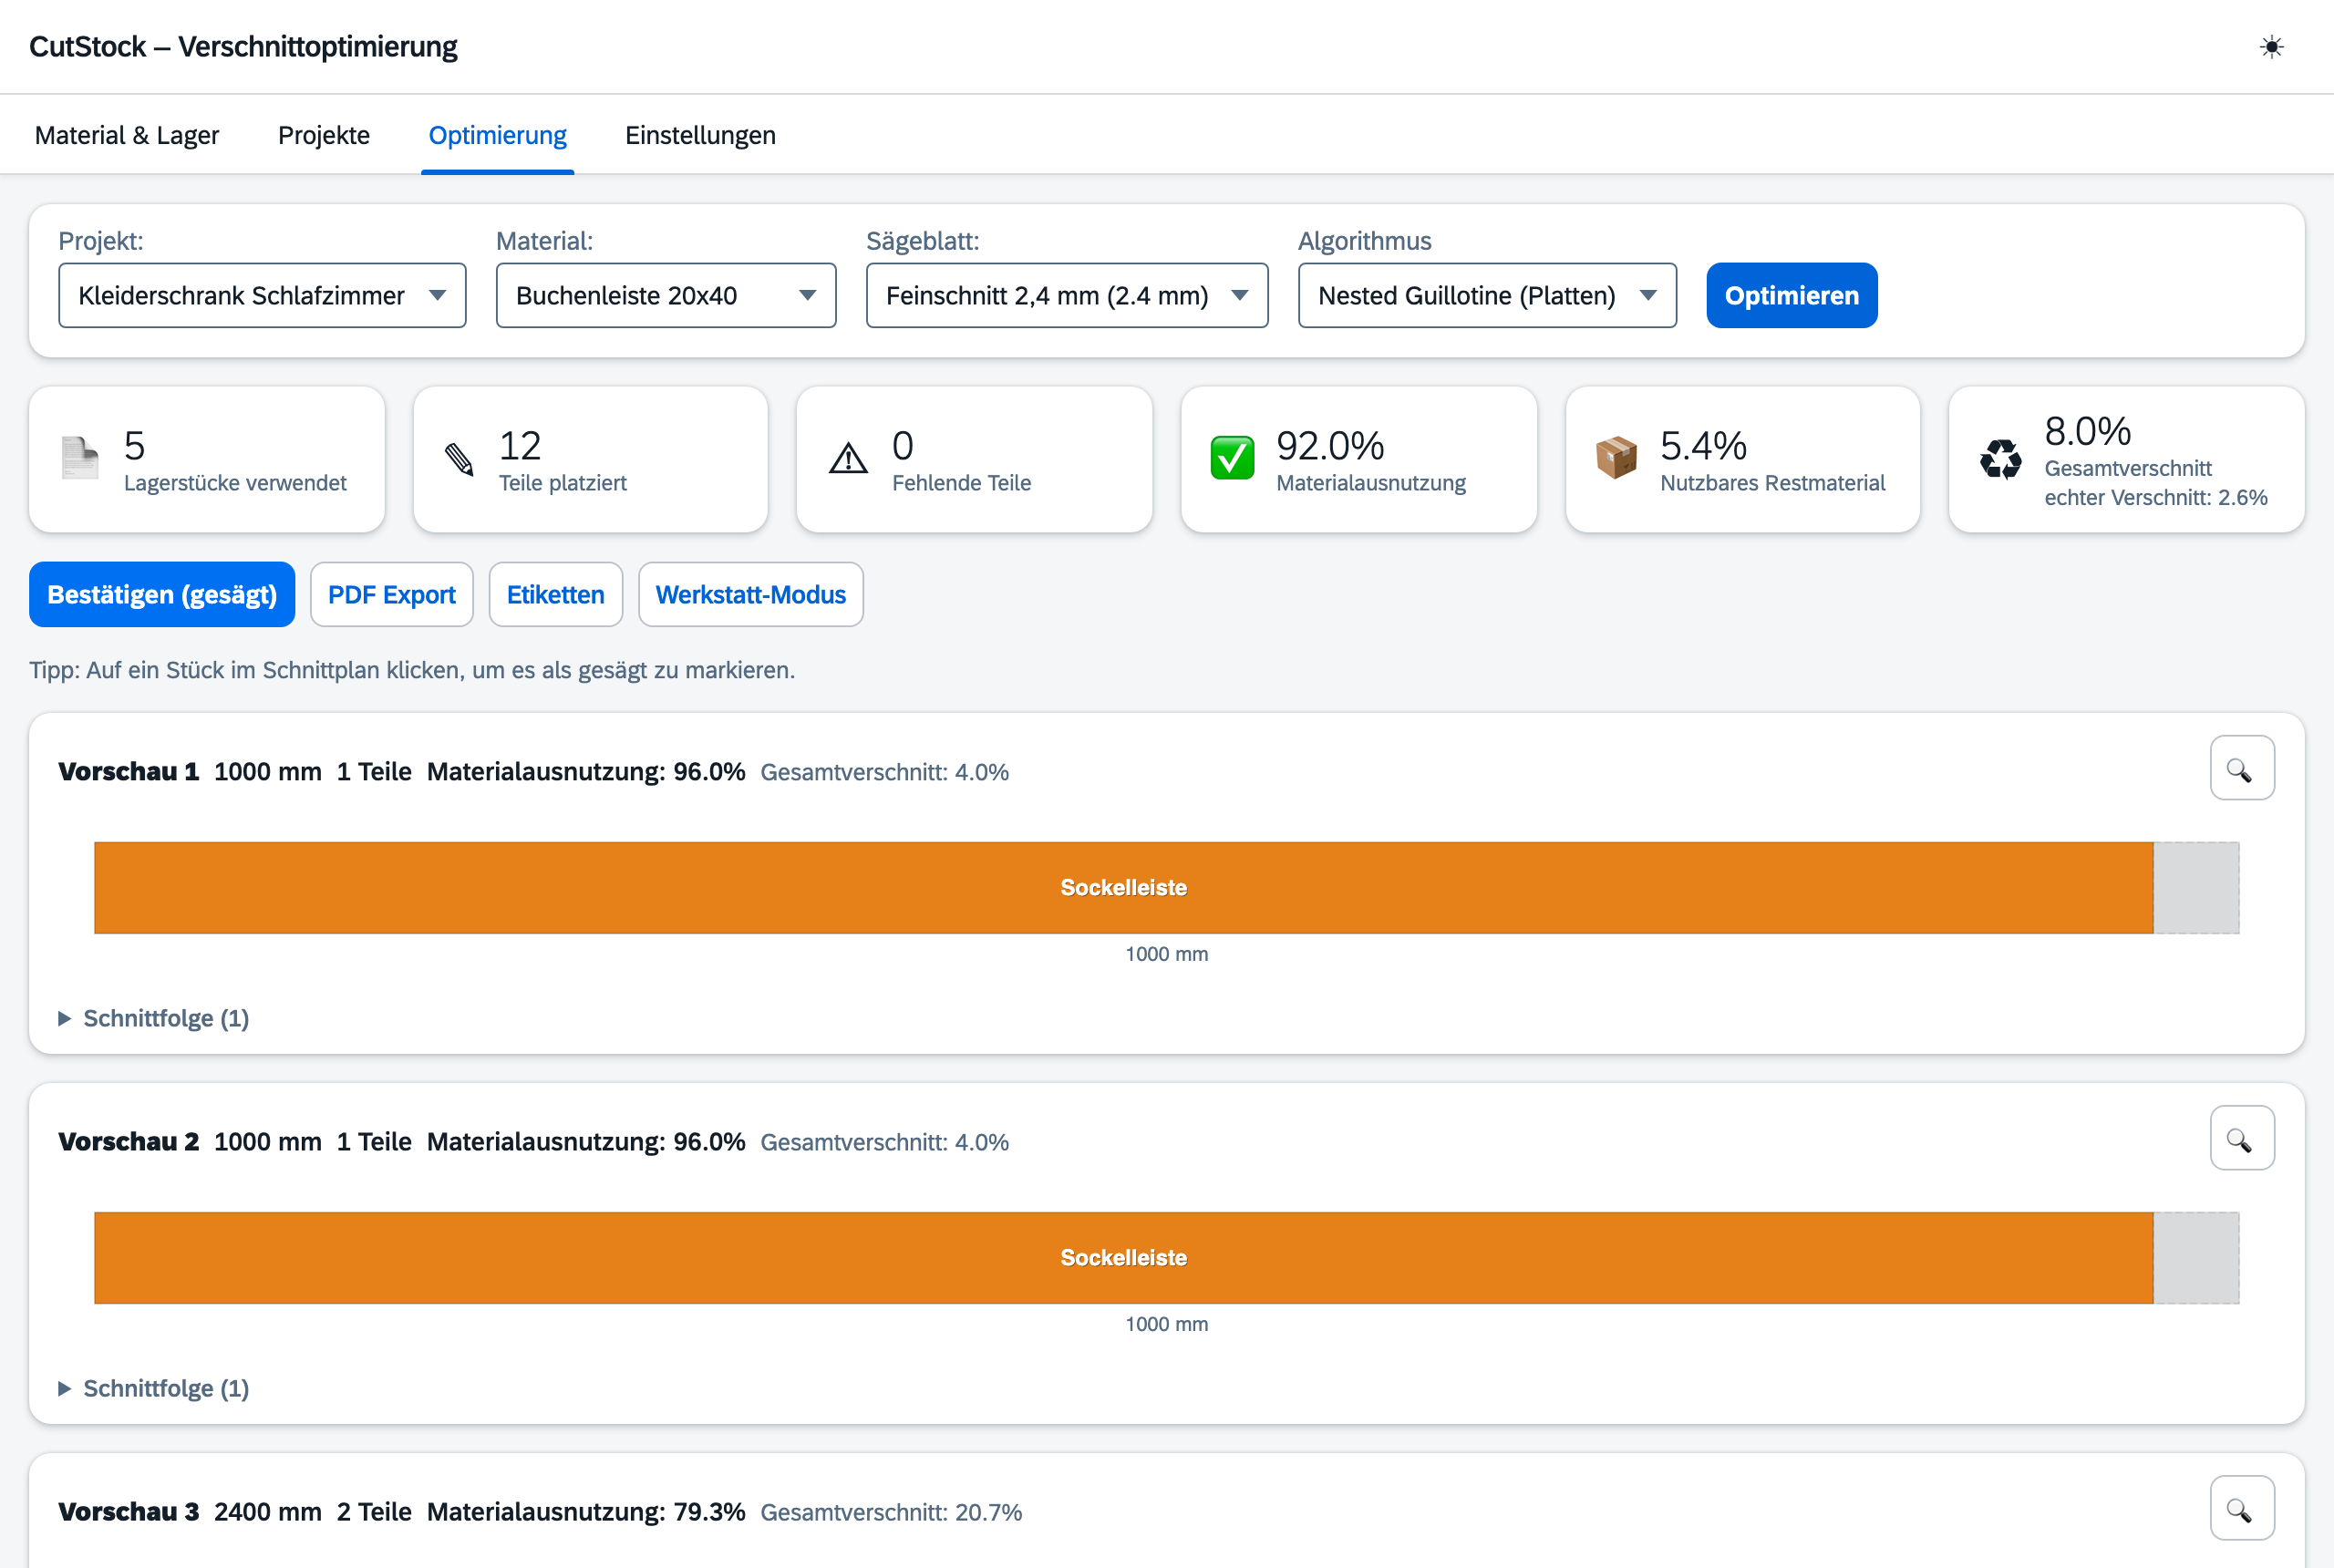
Task: Expand Schnittfolge (1) under Vorschau 1
Action: [154, 1018]
